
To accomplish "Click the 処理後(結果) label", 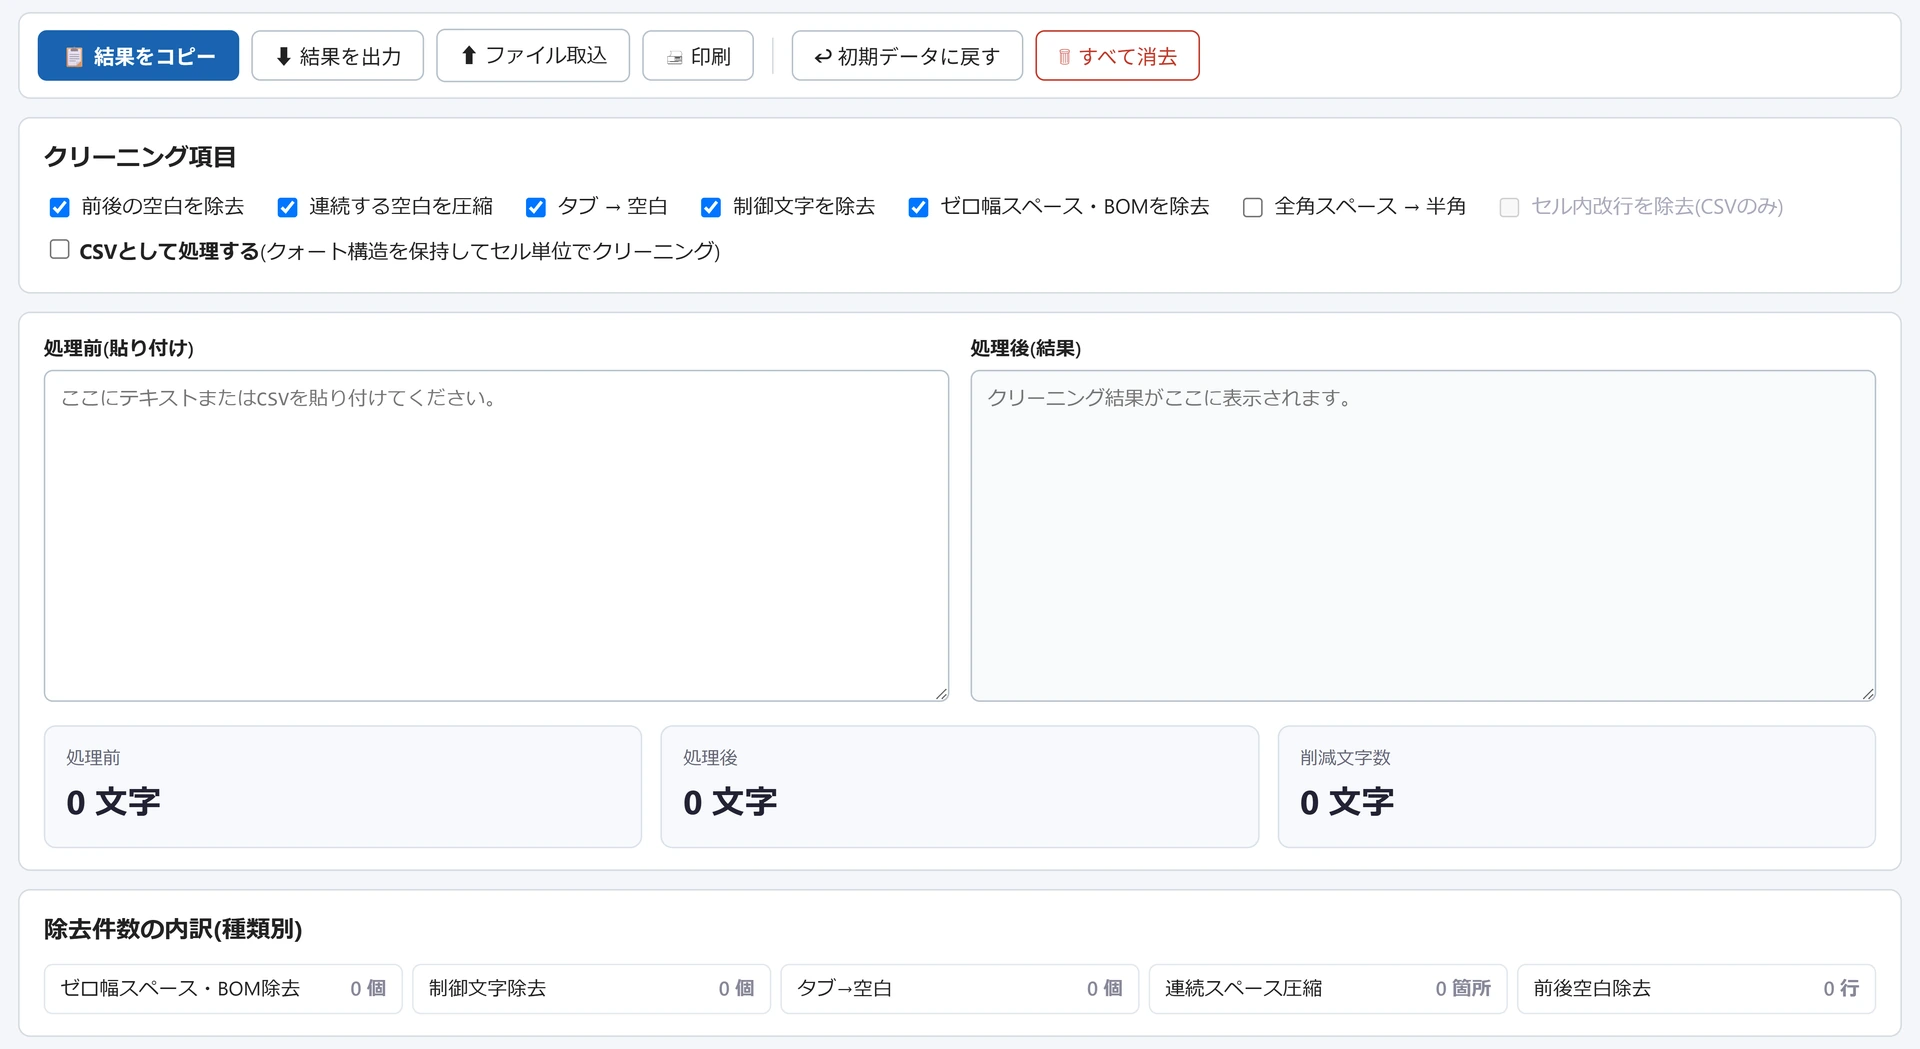I will [x=1026, y=348].
